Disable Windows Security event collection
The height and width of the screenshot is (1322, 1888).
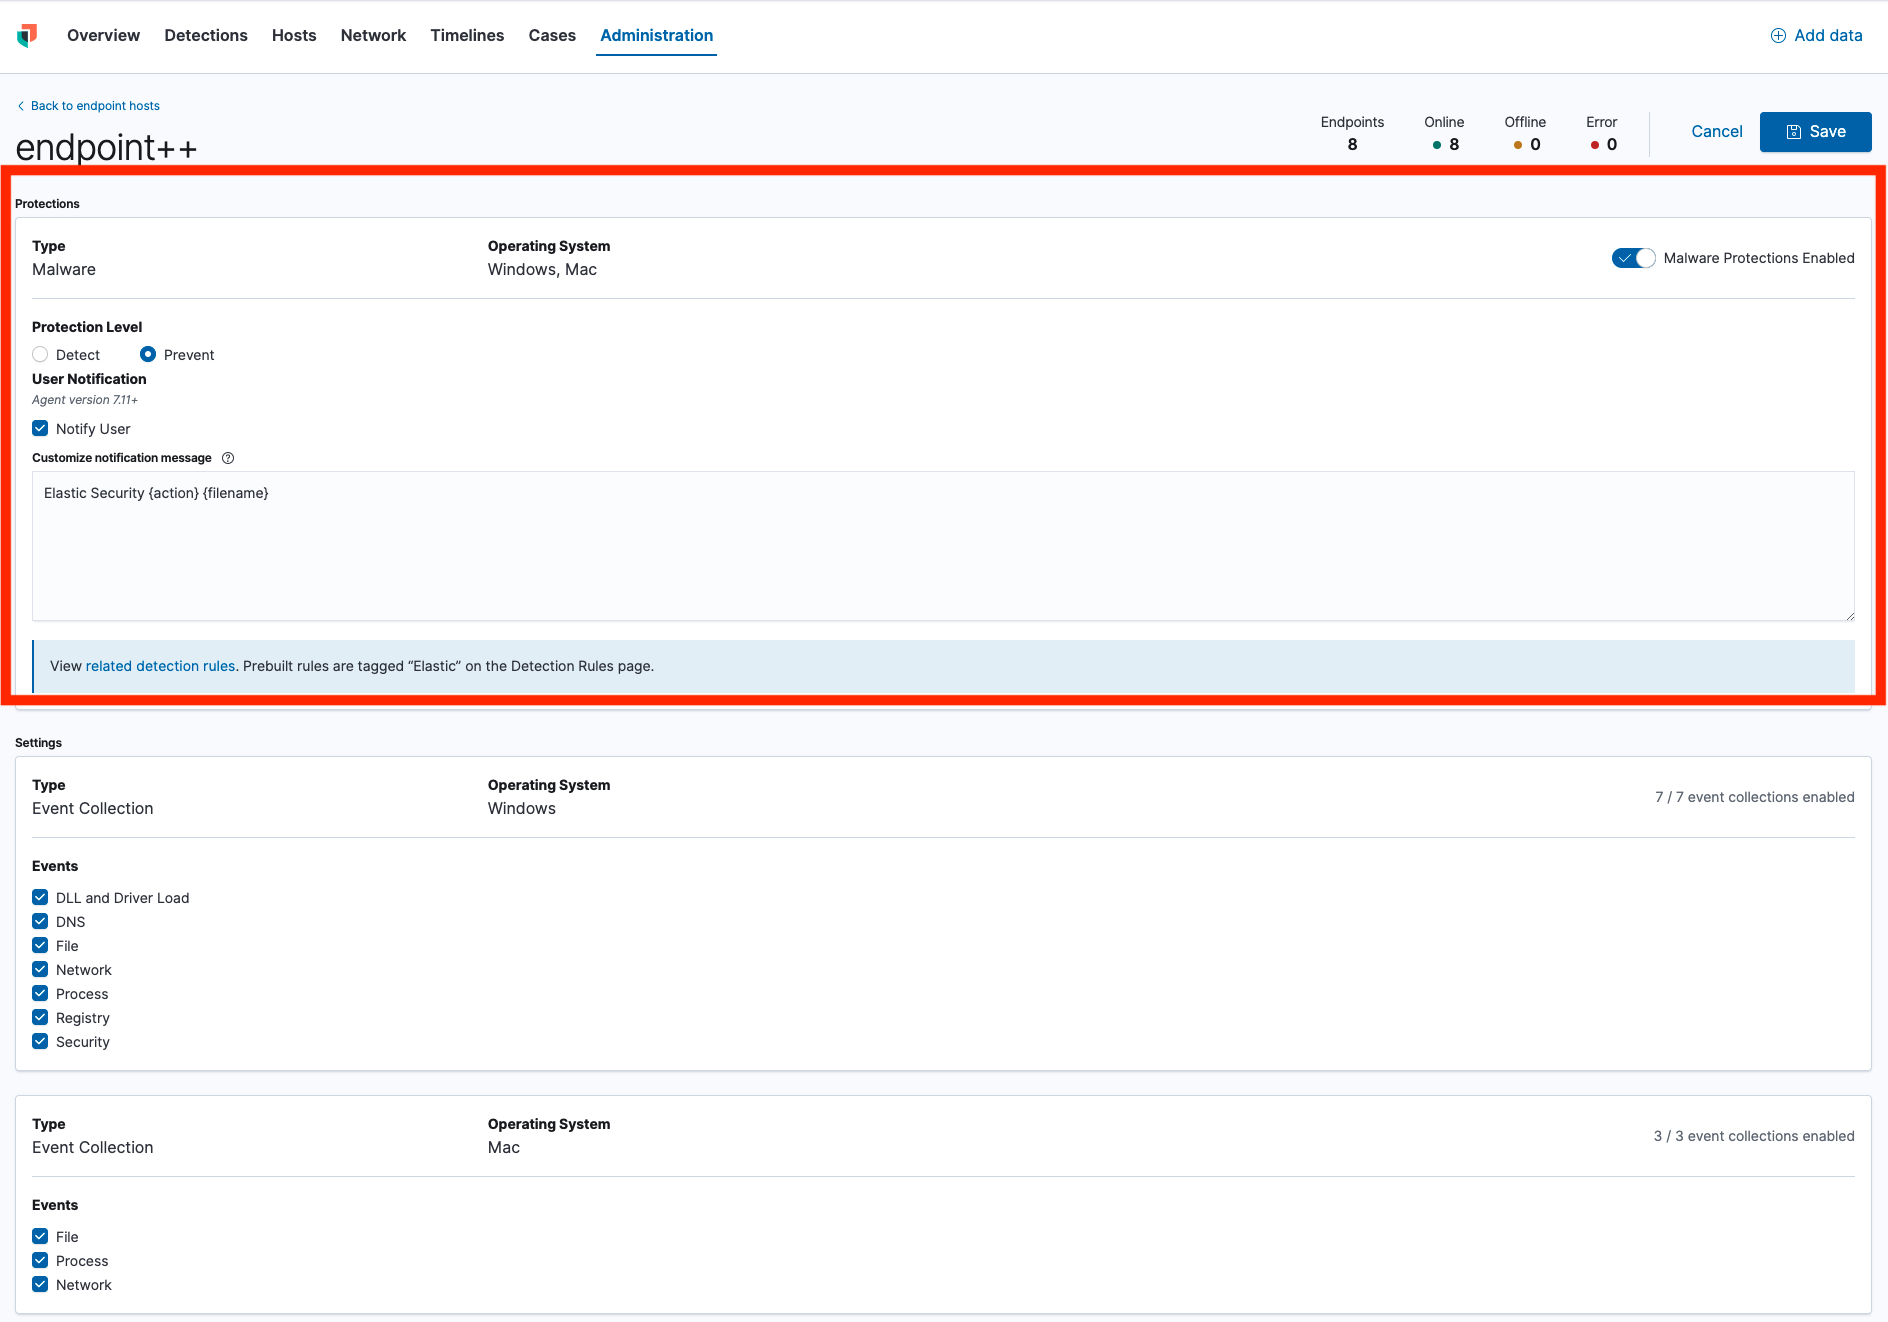click(x=40, y=1042)
